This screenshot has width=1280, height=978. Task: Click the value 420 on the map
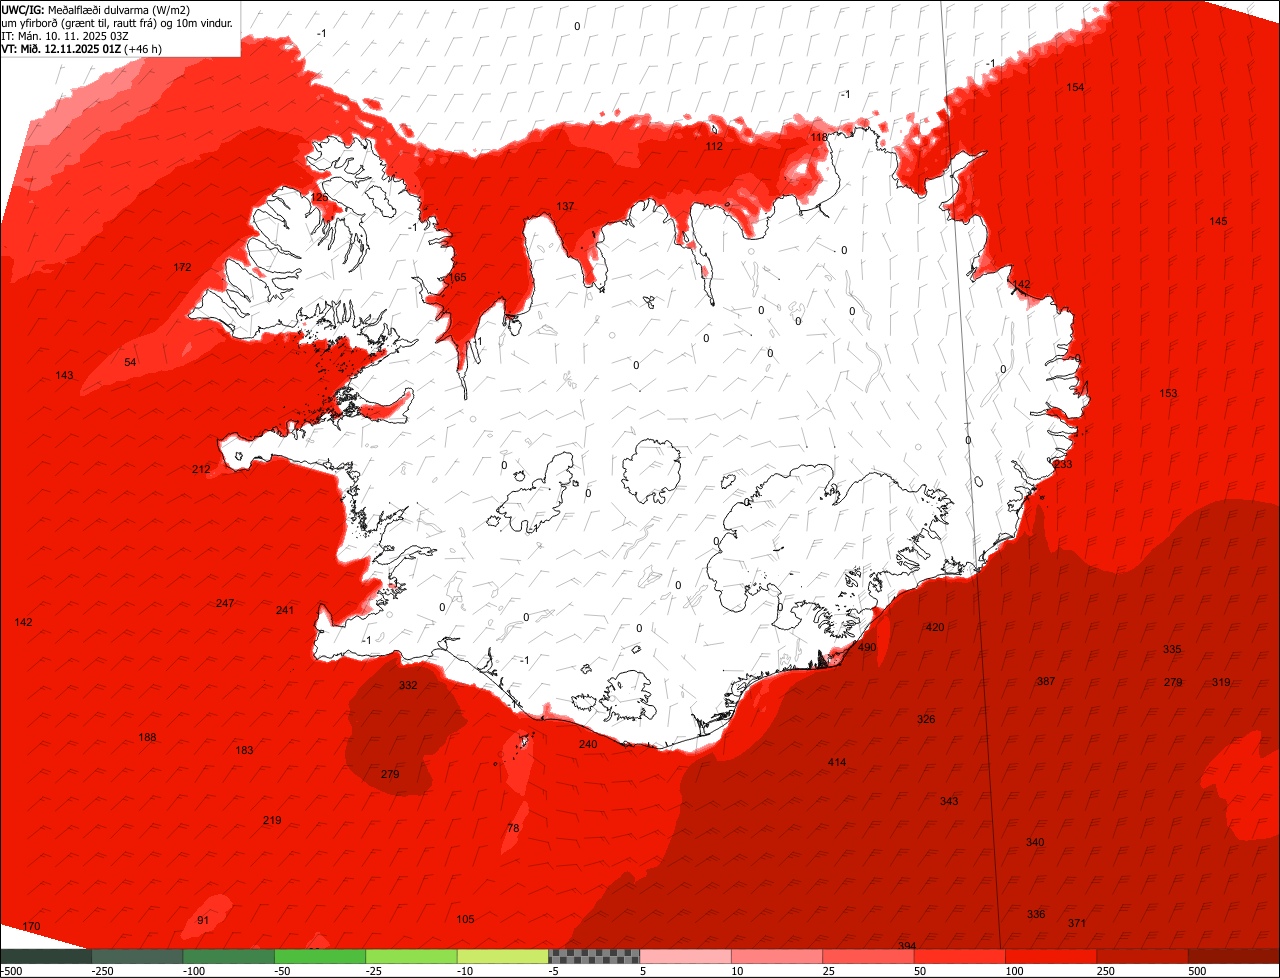pos(935,627)
